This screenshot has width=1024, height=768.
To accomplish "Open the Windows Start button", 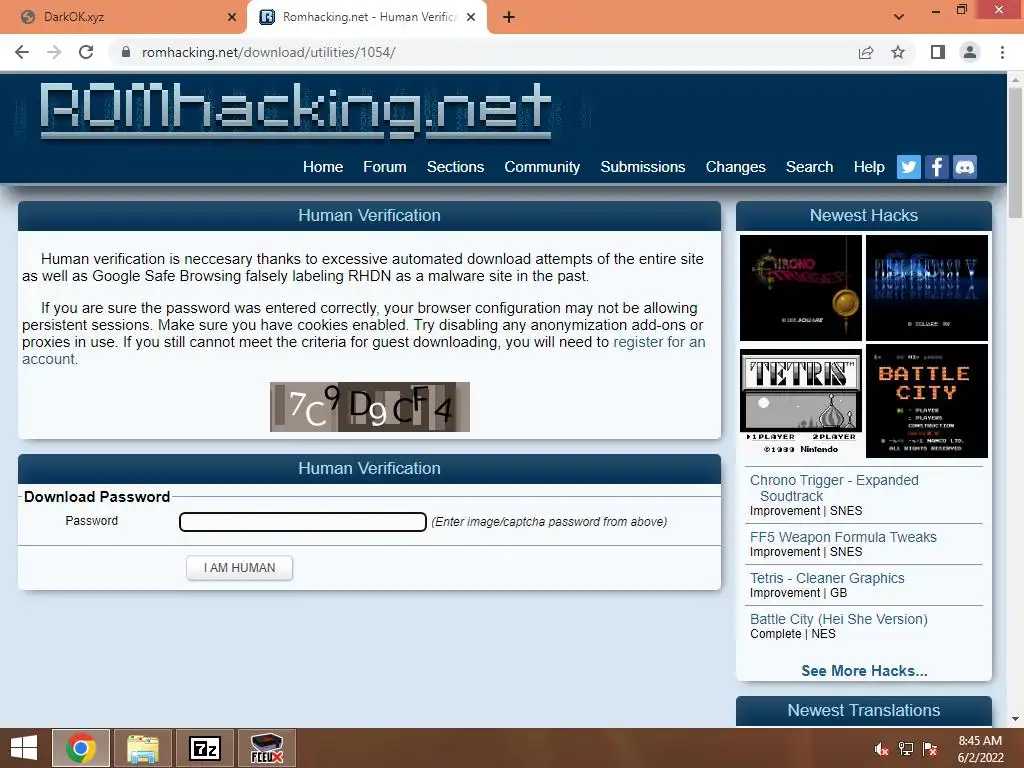I will point(24,748).
